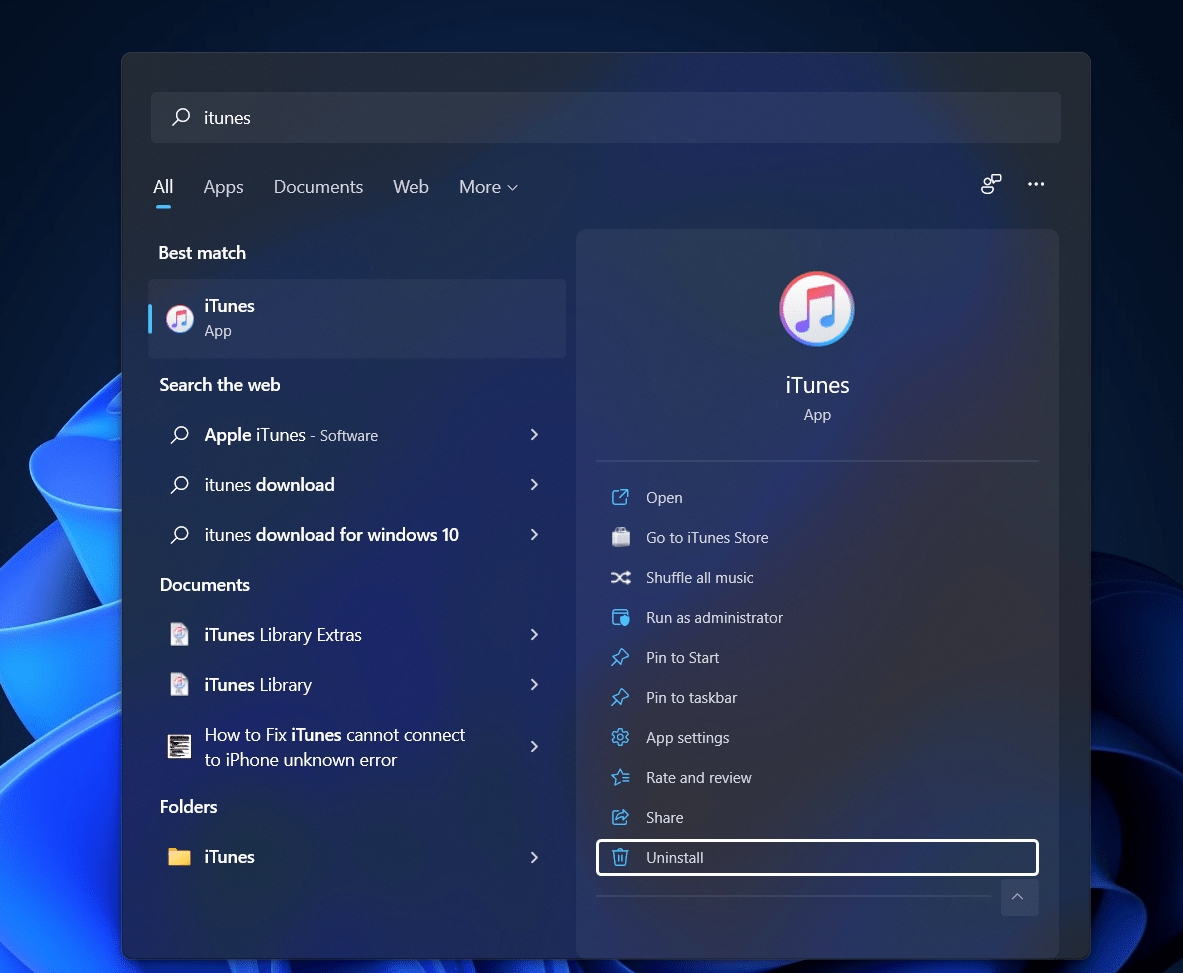Switch to the Documents tab
The image size is (1183, 973).
tap(318, 187)
